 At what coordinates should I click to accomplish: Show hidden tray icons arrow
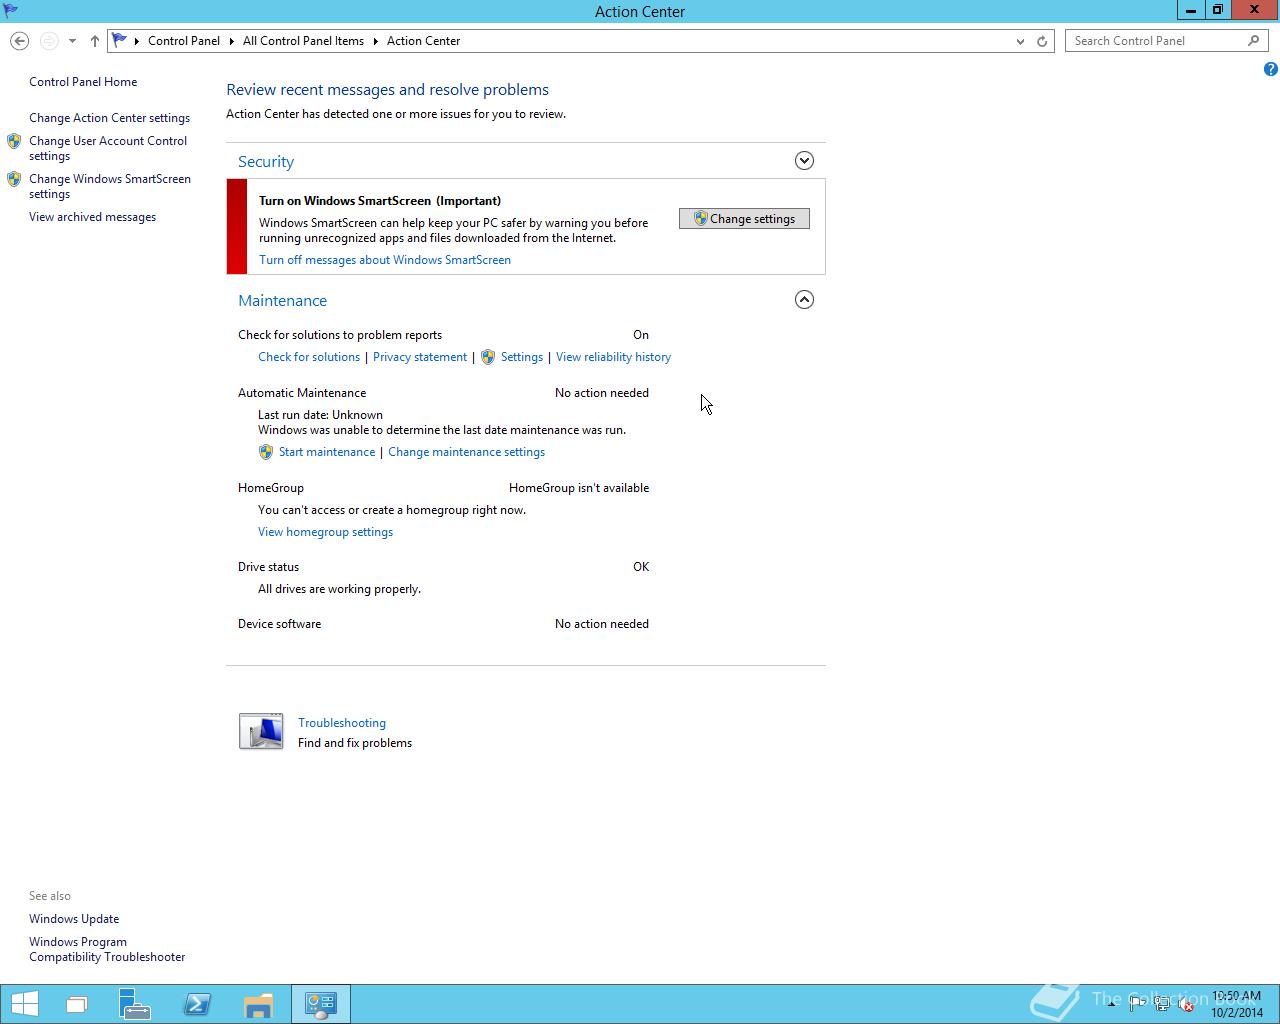pyautogui.click(x=1111, y=1004)
